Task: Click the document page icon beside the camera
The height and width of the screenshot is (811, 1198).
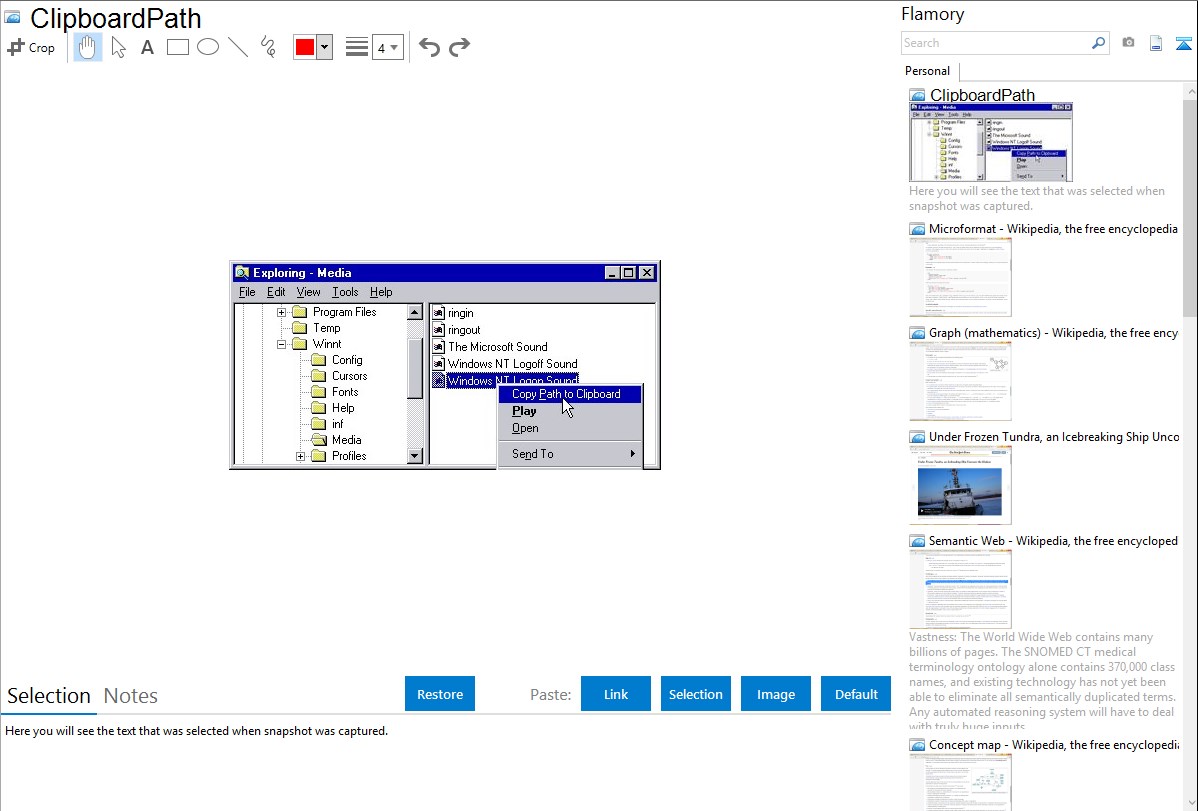Action: click(1156, 44)
